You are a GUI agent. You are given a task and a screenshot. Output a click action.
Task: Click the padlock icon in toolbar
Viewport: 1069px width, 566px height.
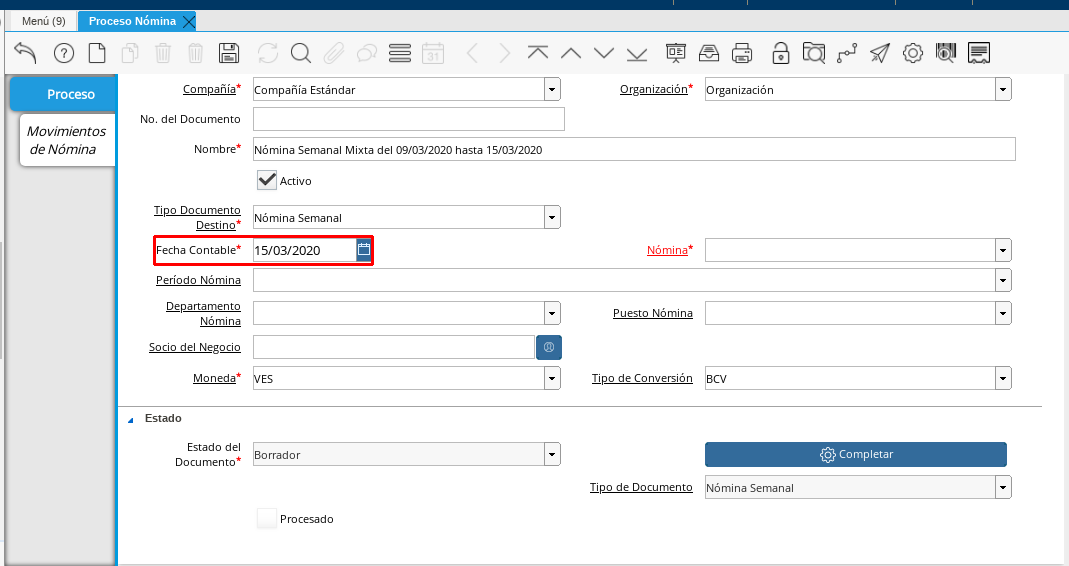[780, 53]
